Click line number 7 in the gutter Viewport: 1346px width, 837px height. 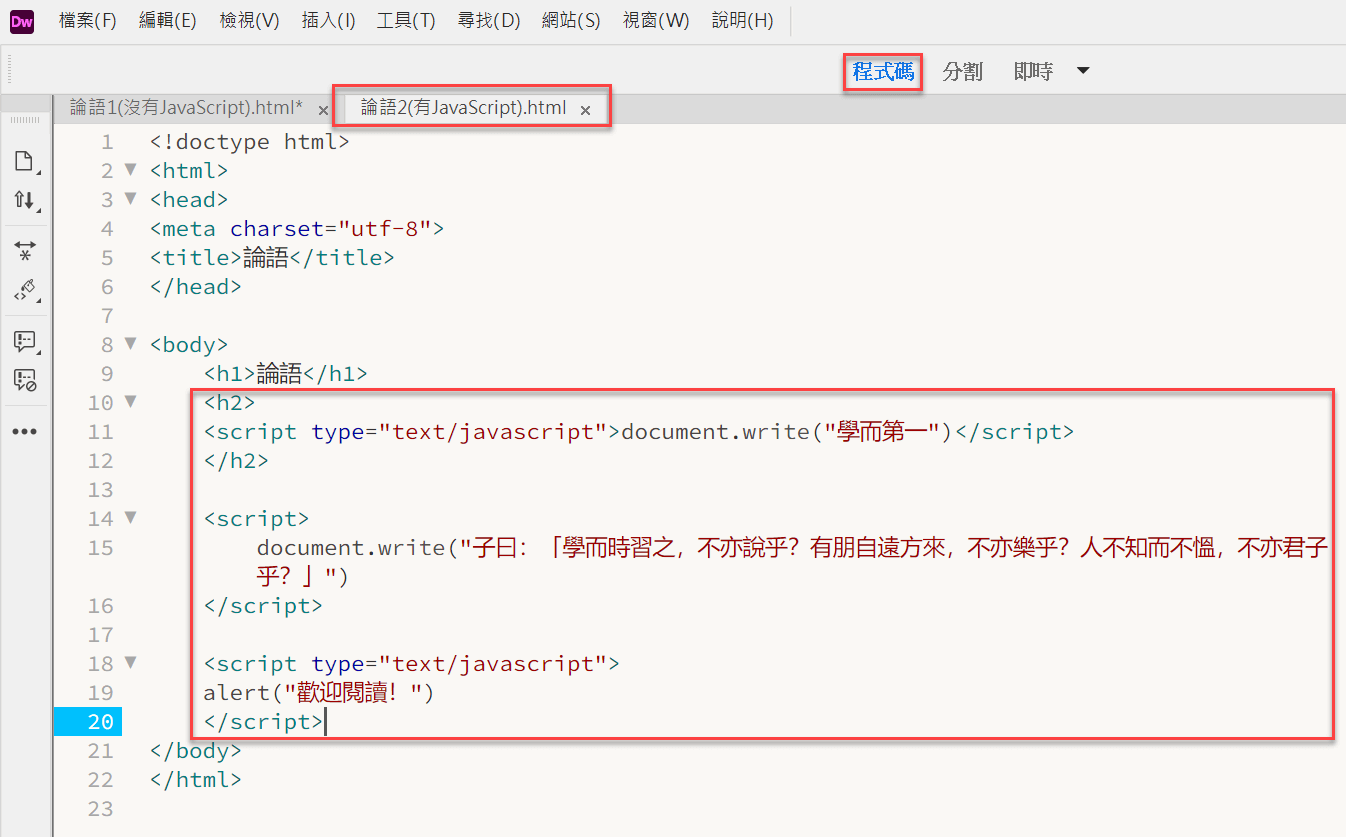107,316
